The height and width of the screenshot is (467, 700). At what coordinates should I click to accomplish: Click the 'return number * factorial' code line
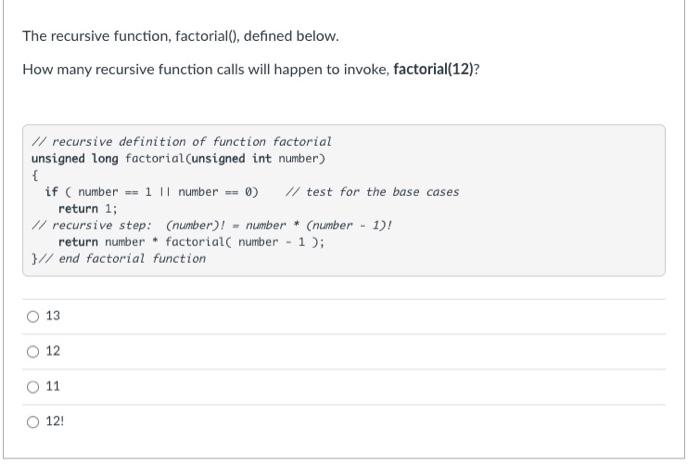[192, 242]
